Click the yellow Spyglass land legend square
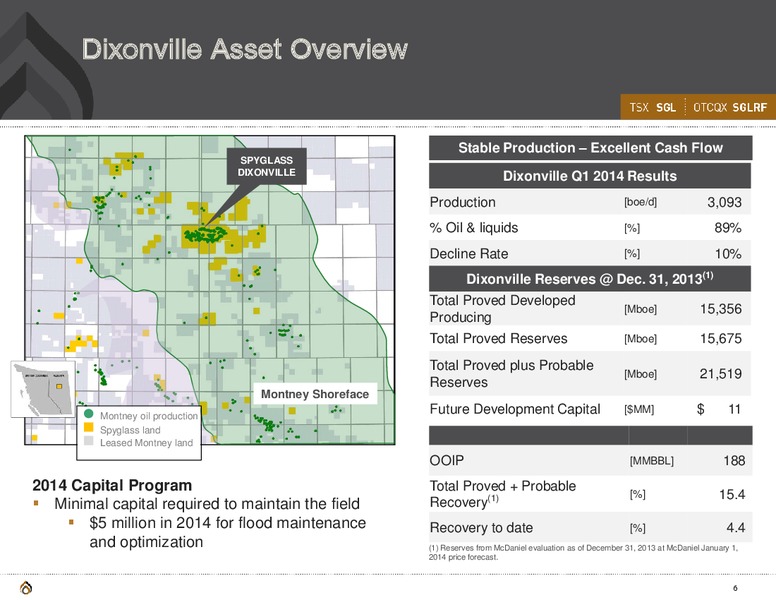The image size is (776, 600). 89,428
